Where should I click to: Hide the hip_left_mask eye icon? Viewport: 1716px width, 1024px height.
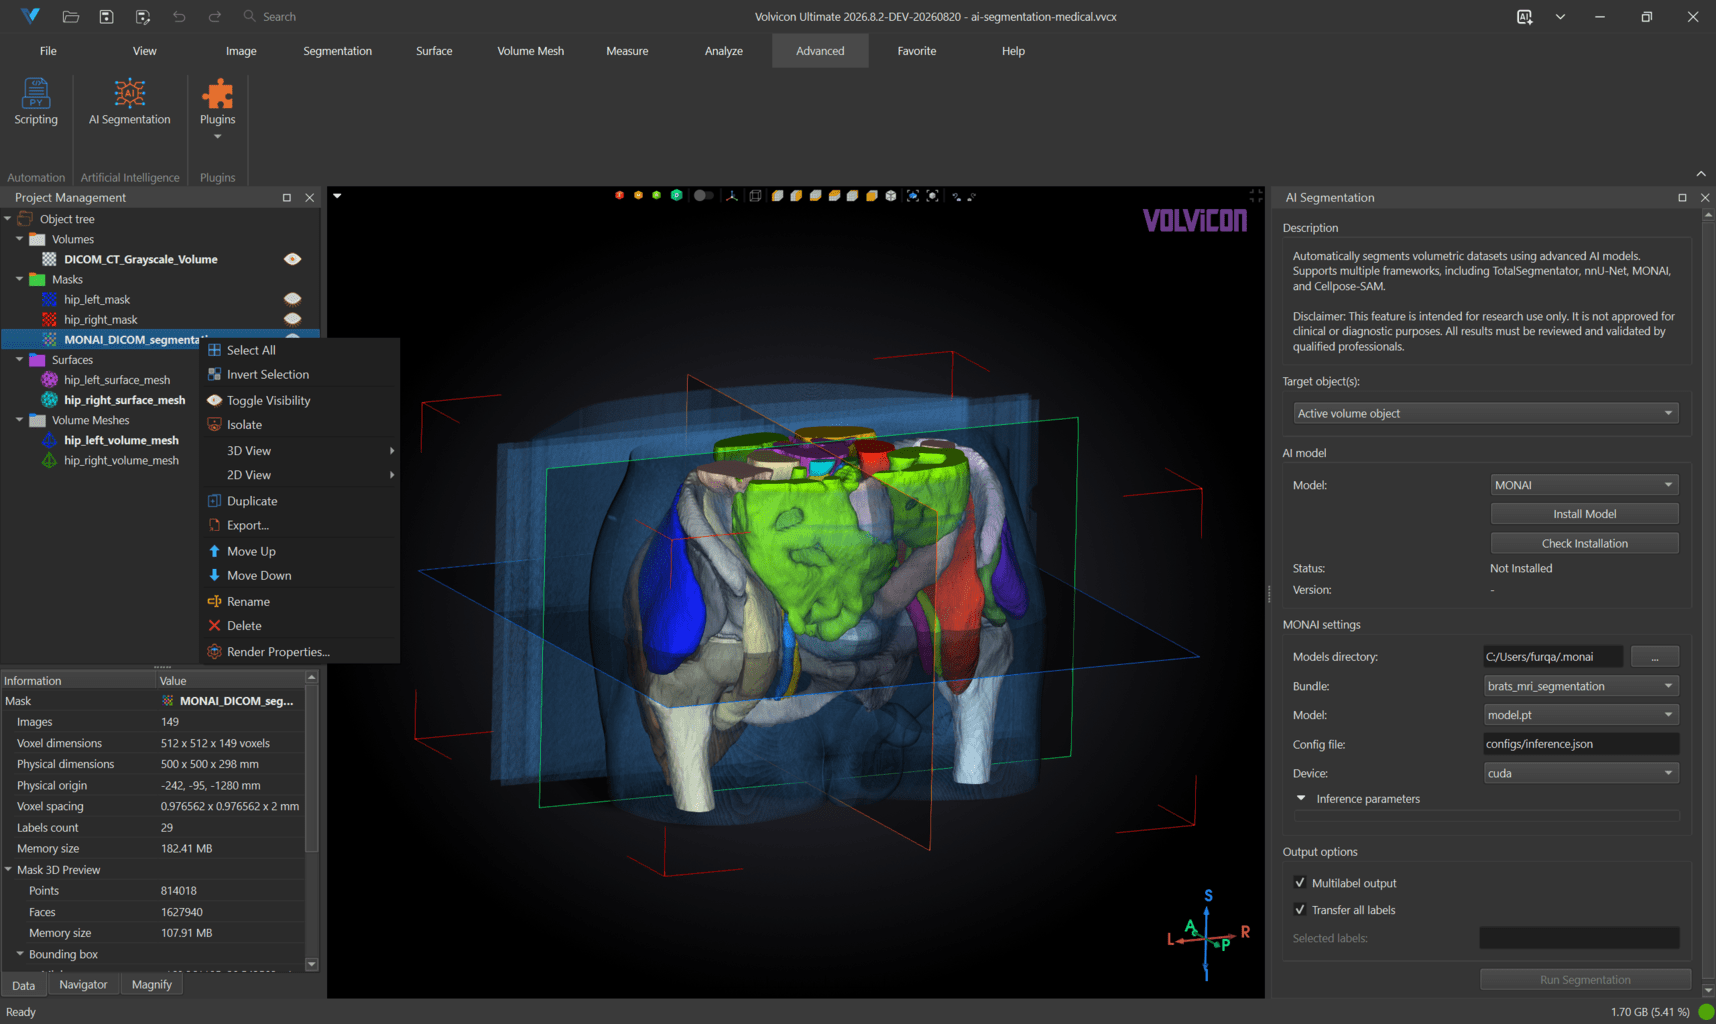[x=292, y=299]
